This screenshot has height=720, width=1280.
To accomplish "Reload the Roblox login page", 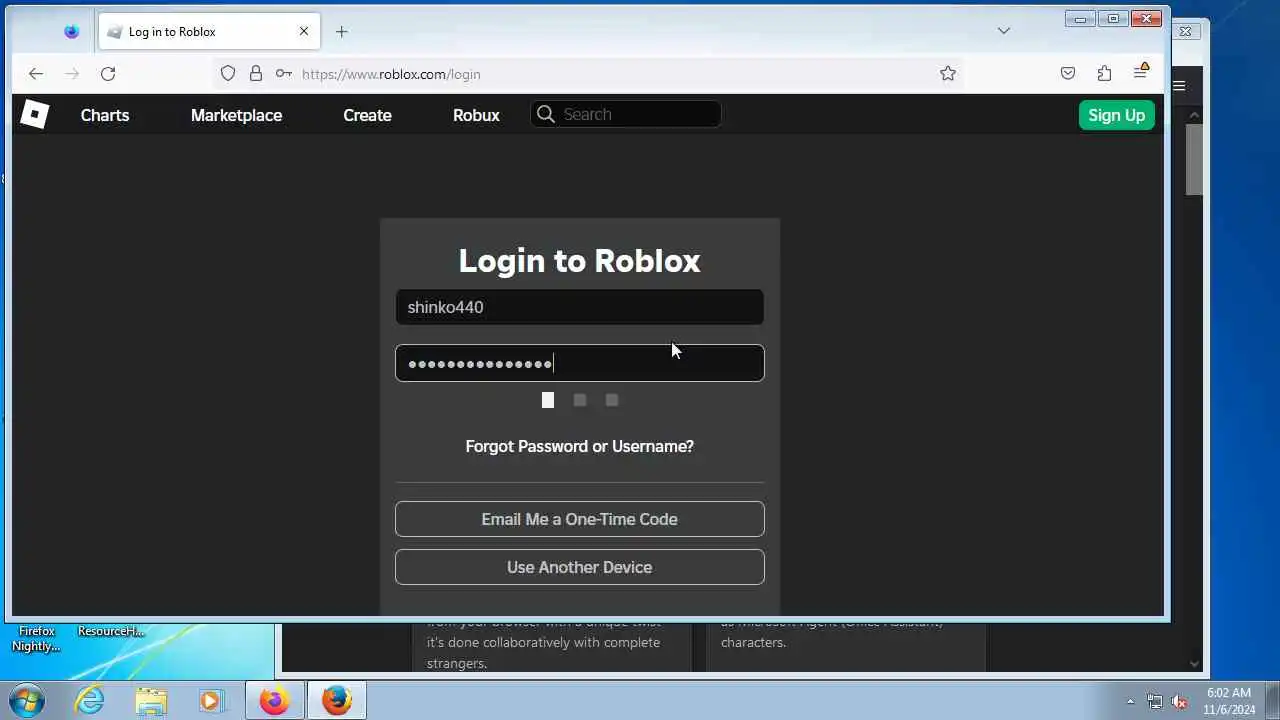I will [x=108, y=73].
